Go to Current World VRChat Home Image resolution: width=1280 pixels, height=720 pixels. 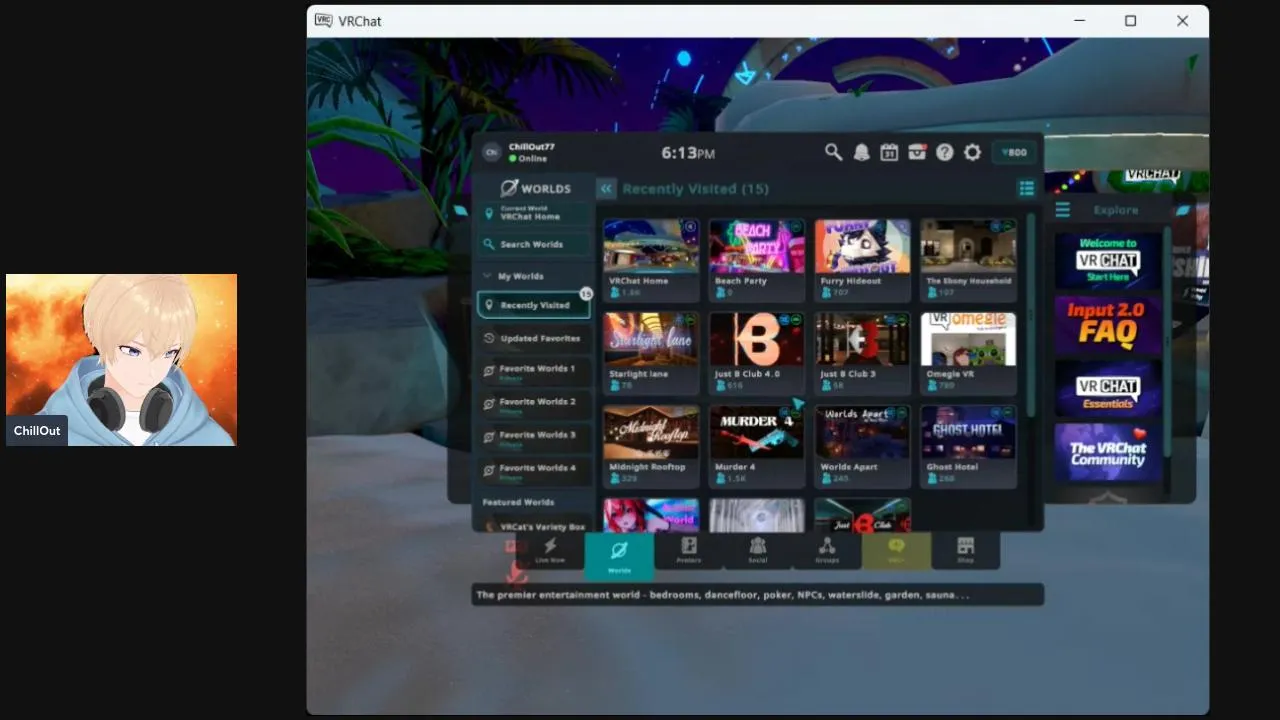pos(534,213)
